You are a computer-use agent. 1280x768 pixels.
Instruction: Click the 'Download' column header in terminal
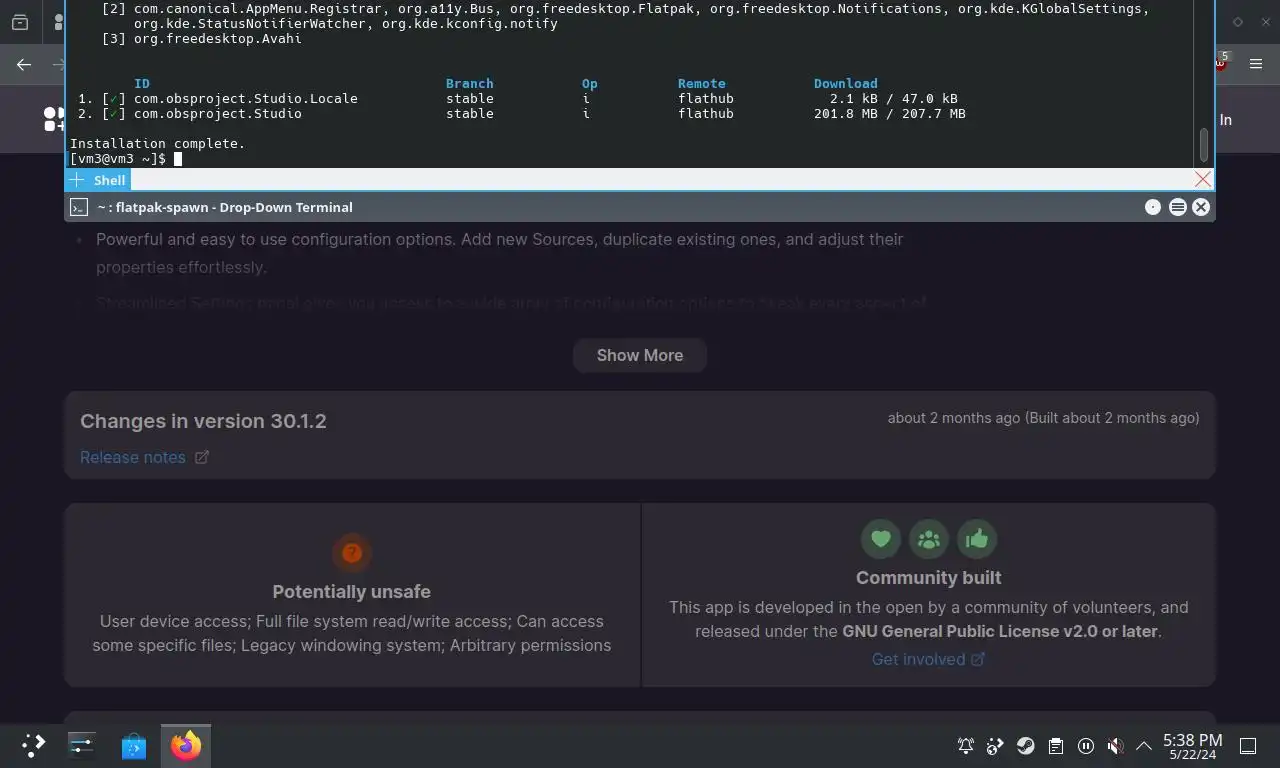pyautogui.click(x=845, y=84)
